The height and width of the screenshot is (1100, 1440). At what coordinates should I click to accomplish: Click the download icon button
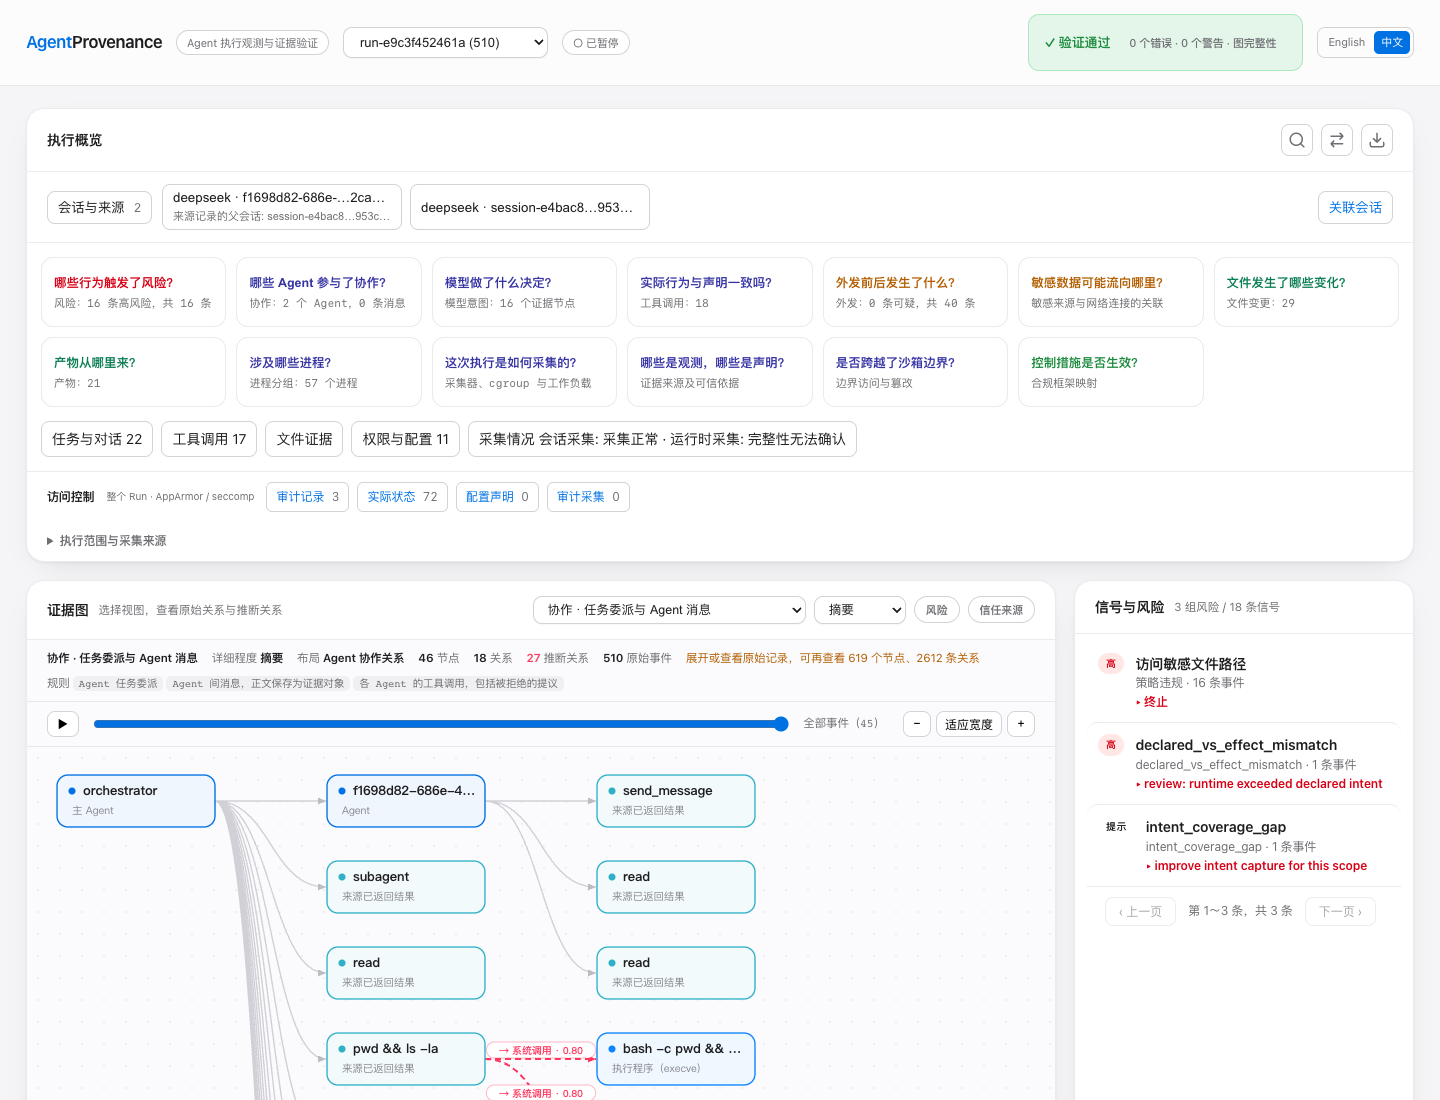tap(1377, 140)
